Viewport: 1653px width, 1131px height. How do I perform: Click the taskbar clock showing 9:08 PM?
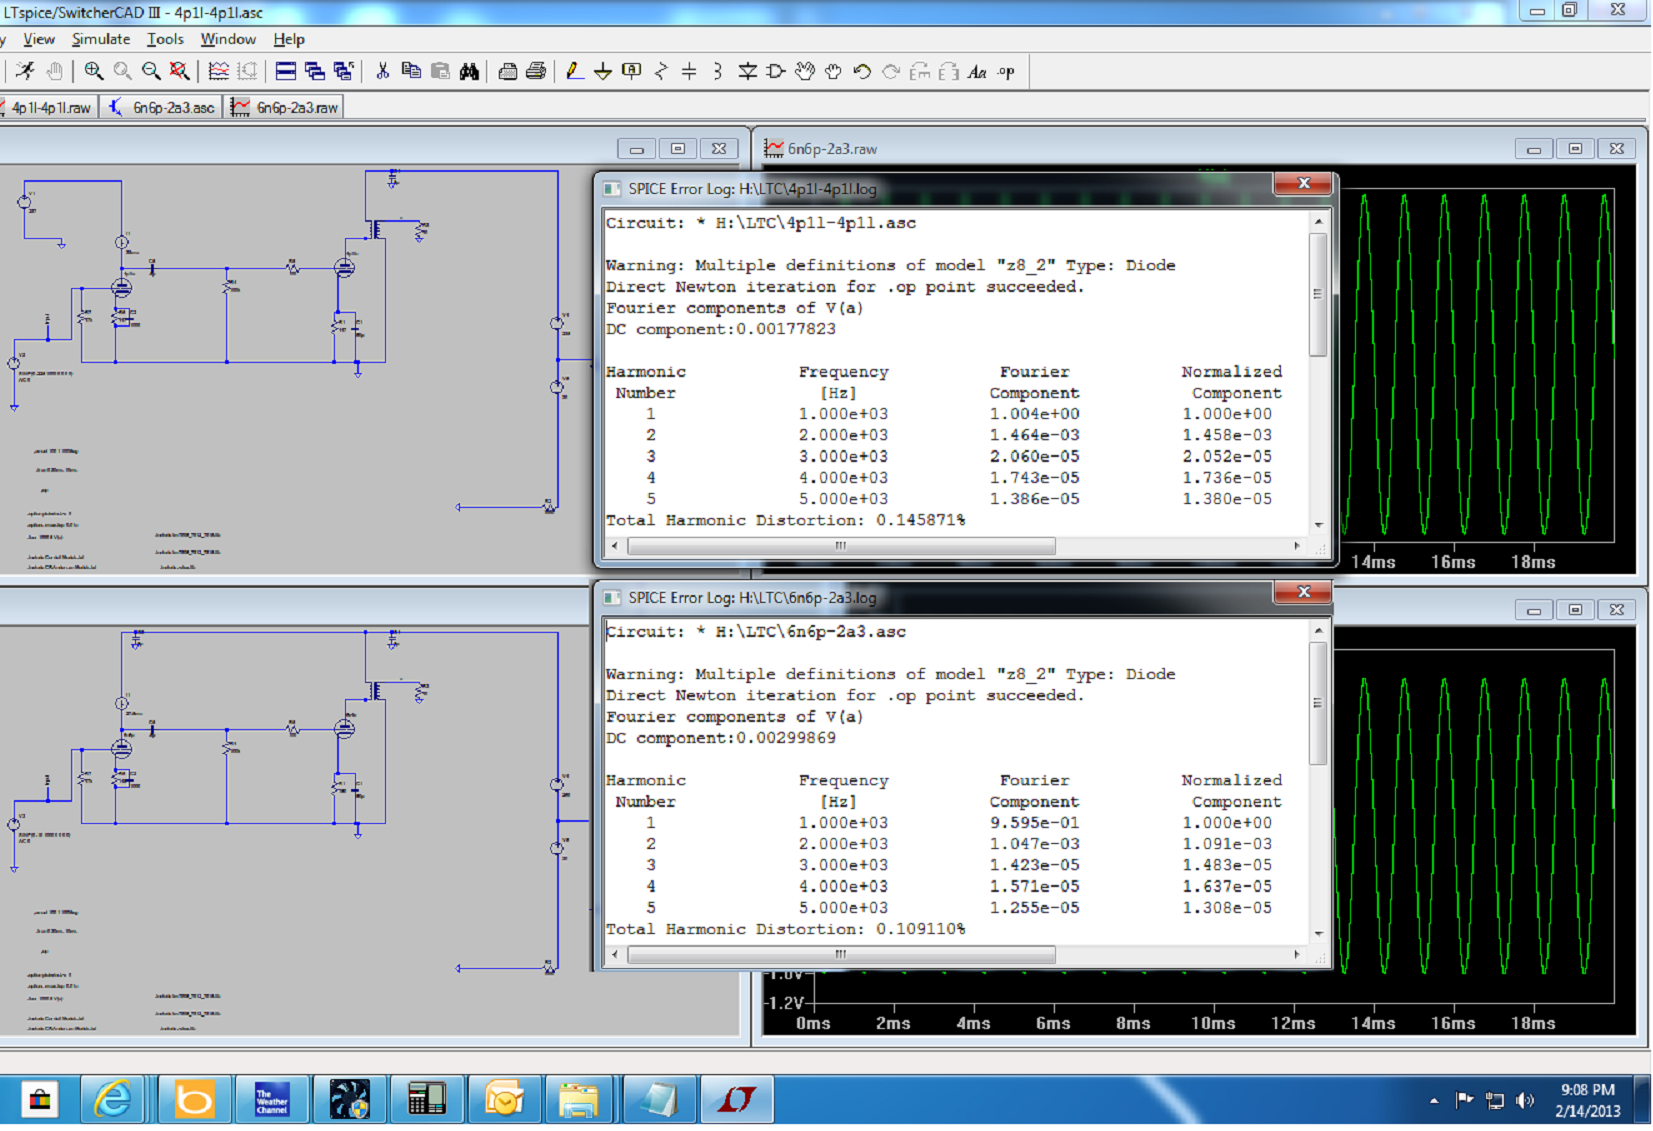[1588, 1100]
